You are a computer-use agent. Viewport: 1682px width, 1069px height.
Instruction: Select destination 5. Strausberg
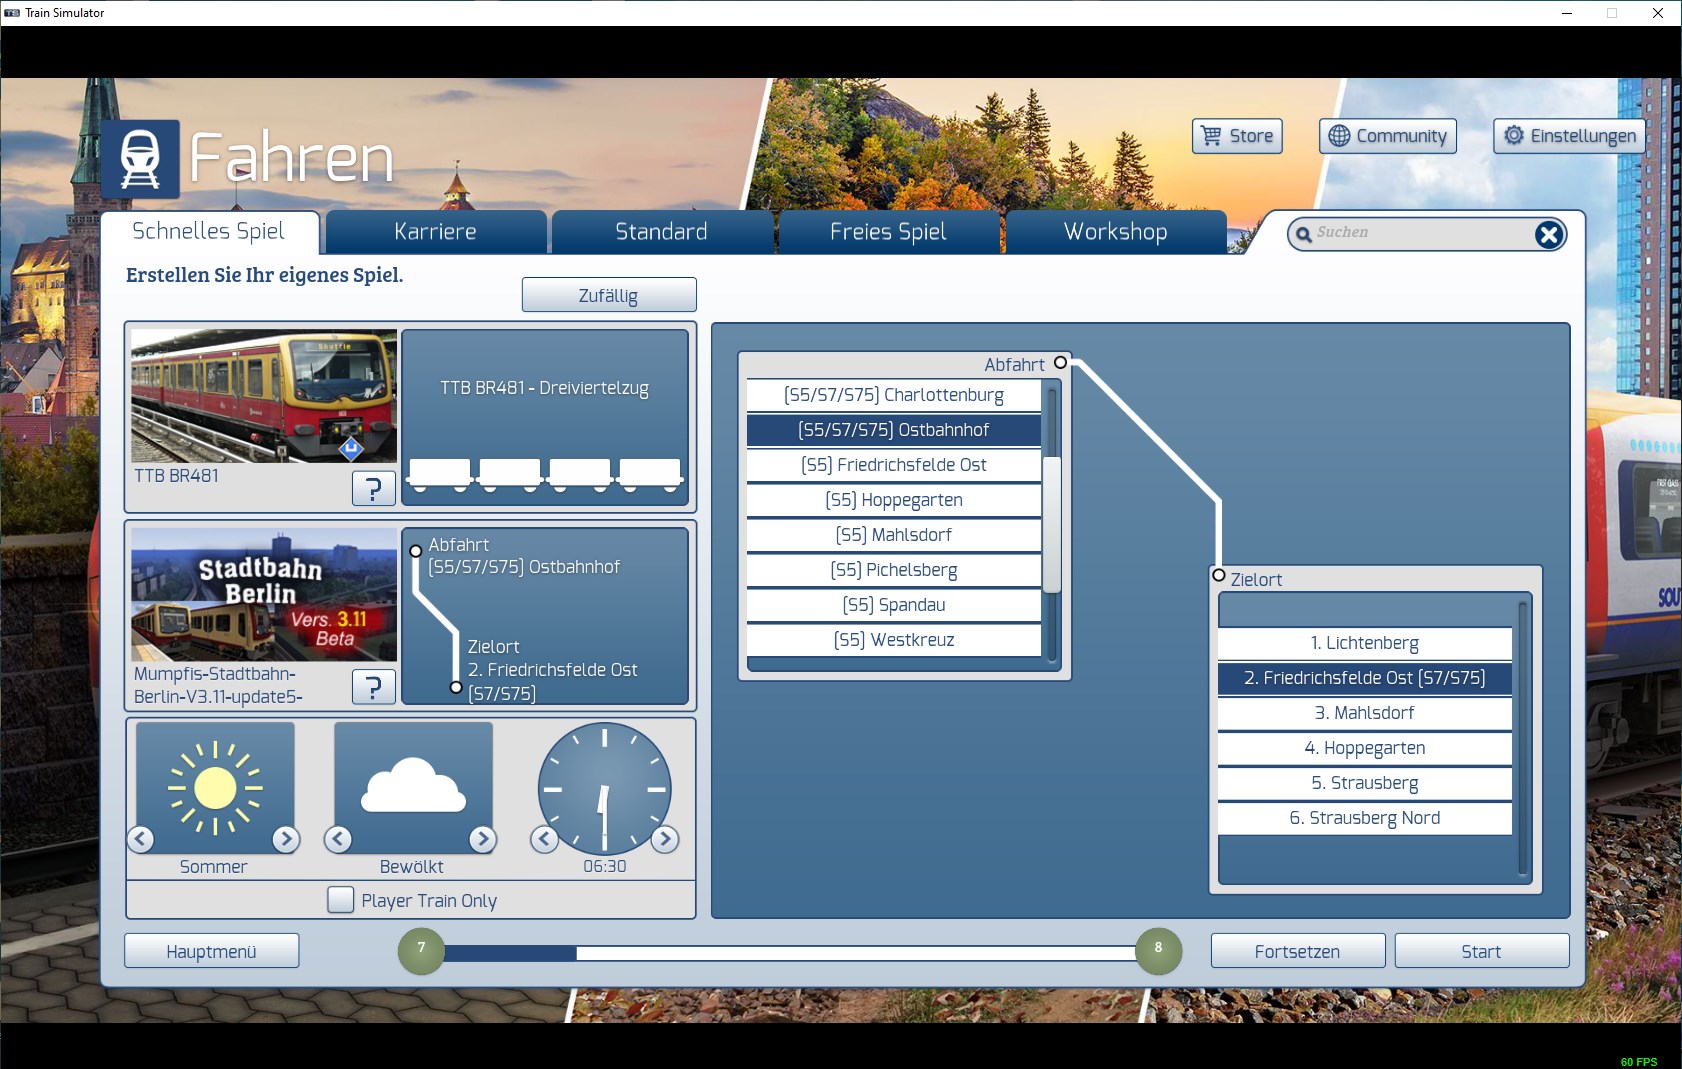click(x=1365, y=783)
